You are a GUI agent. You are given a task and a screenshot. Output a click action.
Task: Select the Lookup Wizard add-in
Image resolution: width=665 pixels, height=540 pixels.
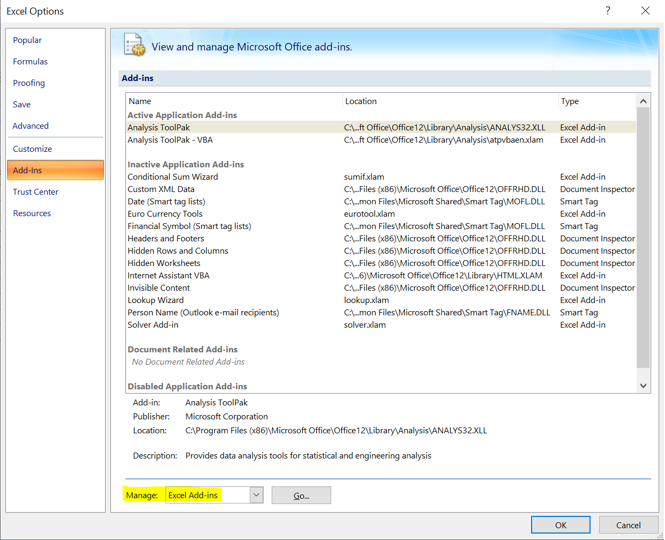coord(381,300)
